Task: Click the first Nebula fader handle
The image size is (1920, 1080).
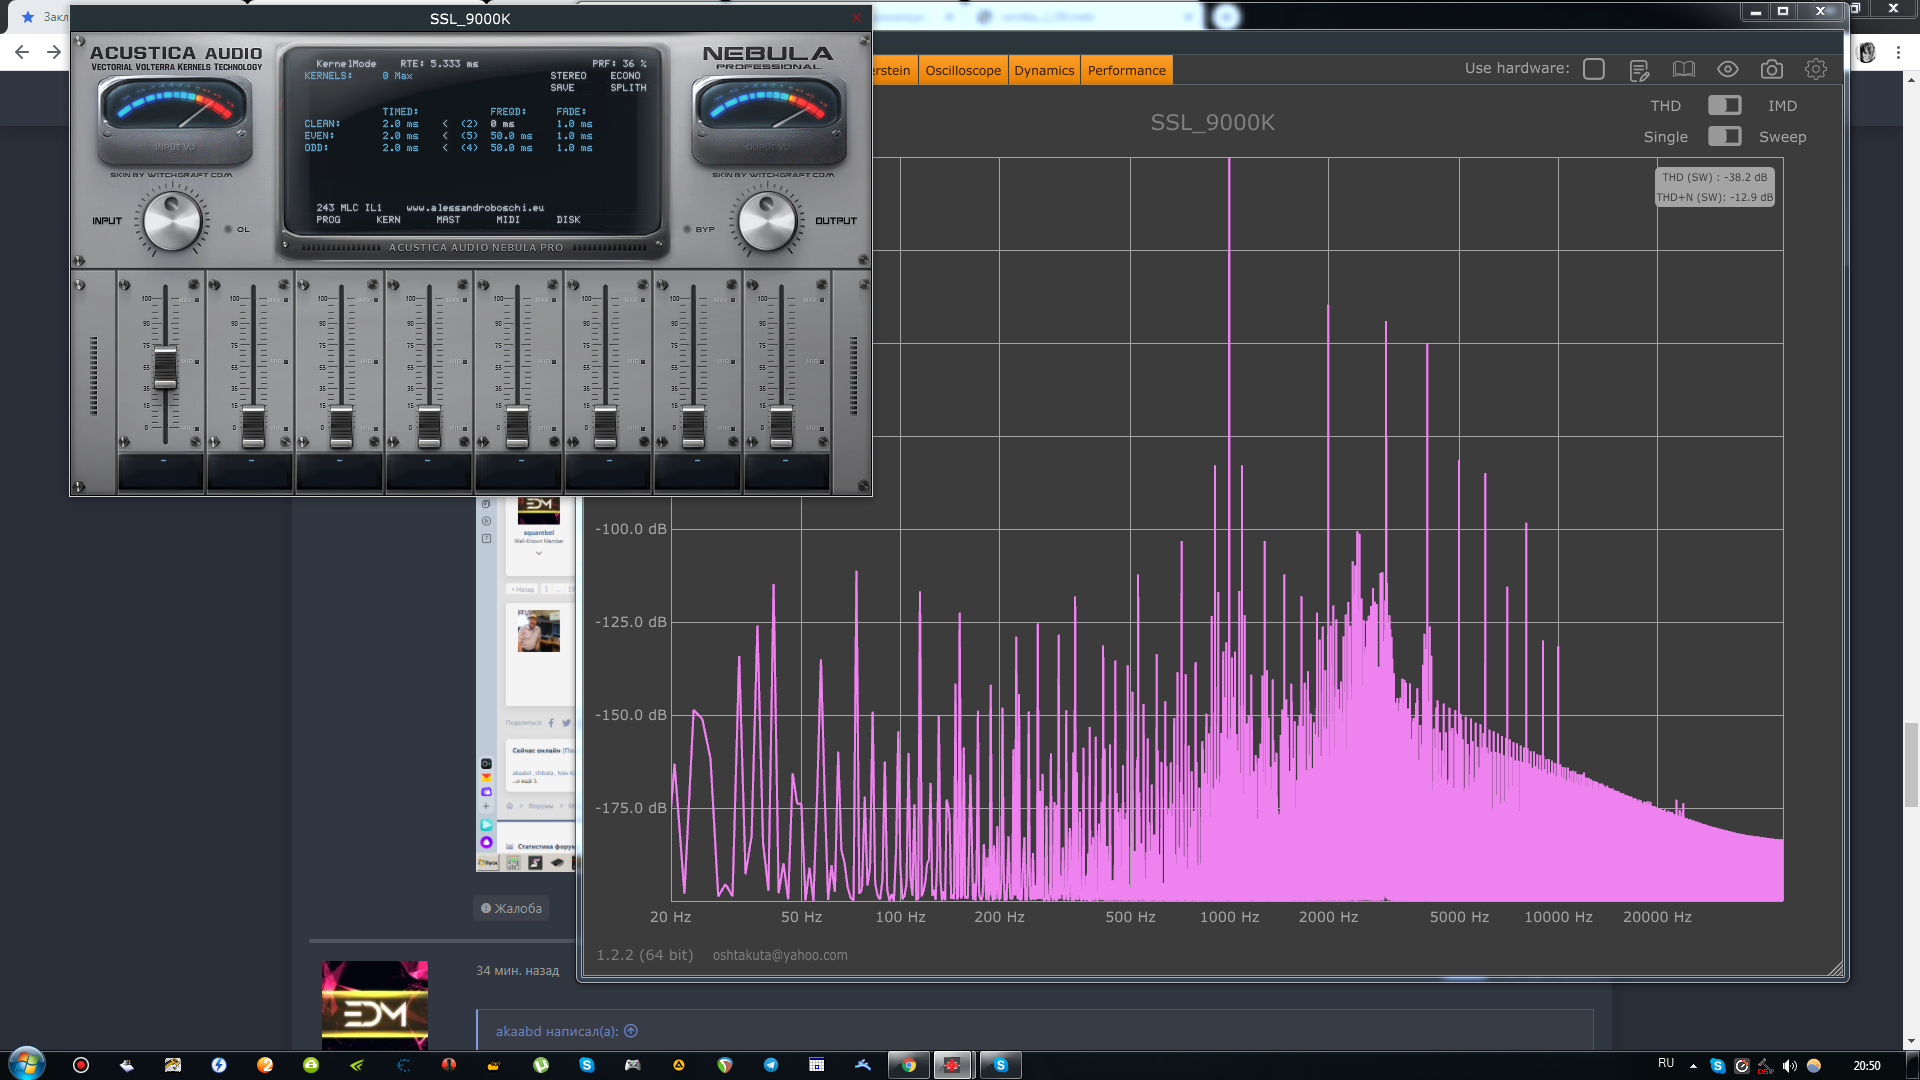Action: tap(165, 368)
